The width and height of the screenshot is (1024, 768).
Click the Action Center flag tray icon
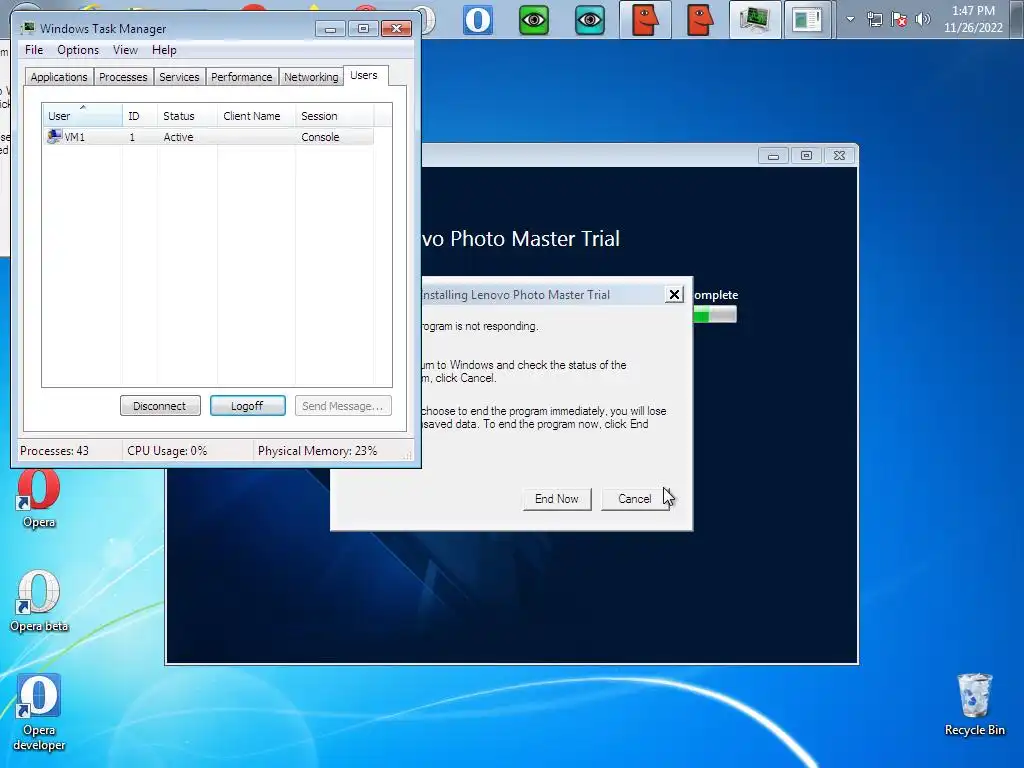tap(899, 20)
